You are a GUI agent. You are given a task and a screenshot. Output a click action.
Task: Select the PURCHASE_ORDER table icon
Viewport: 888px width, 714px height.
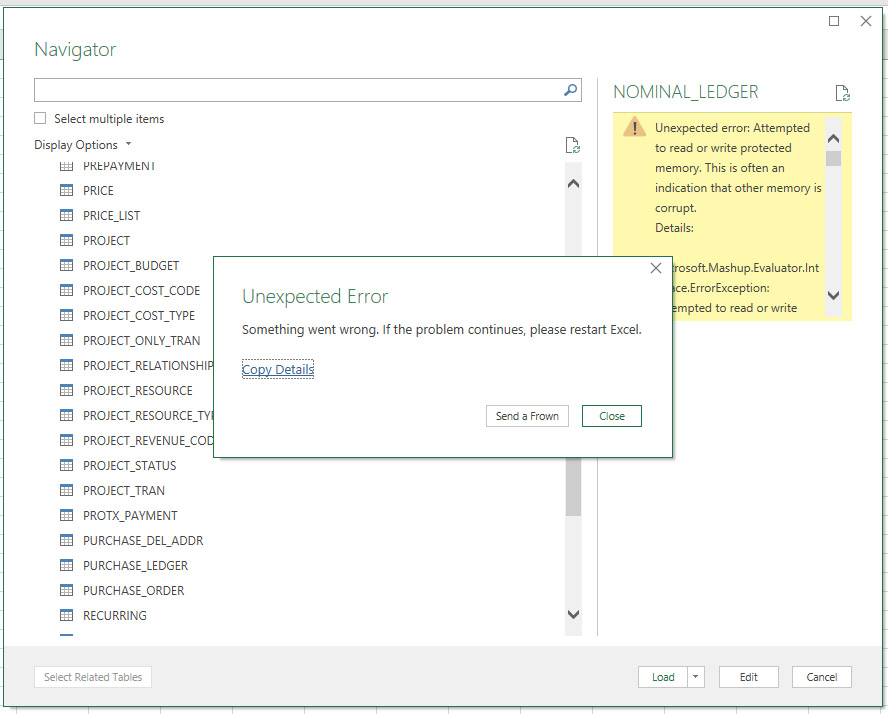[x=66, y=590]
